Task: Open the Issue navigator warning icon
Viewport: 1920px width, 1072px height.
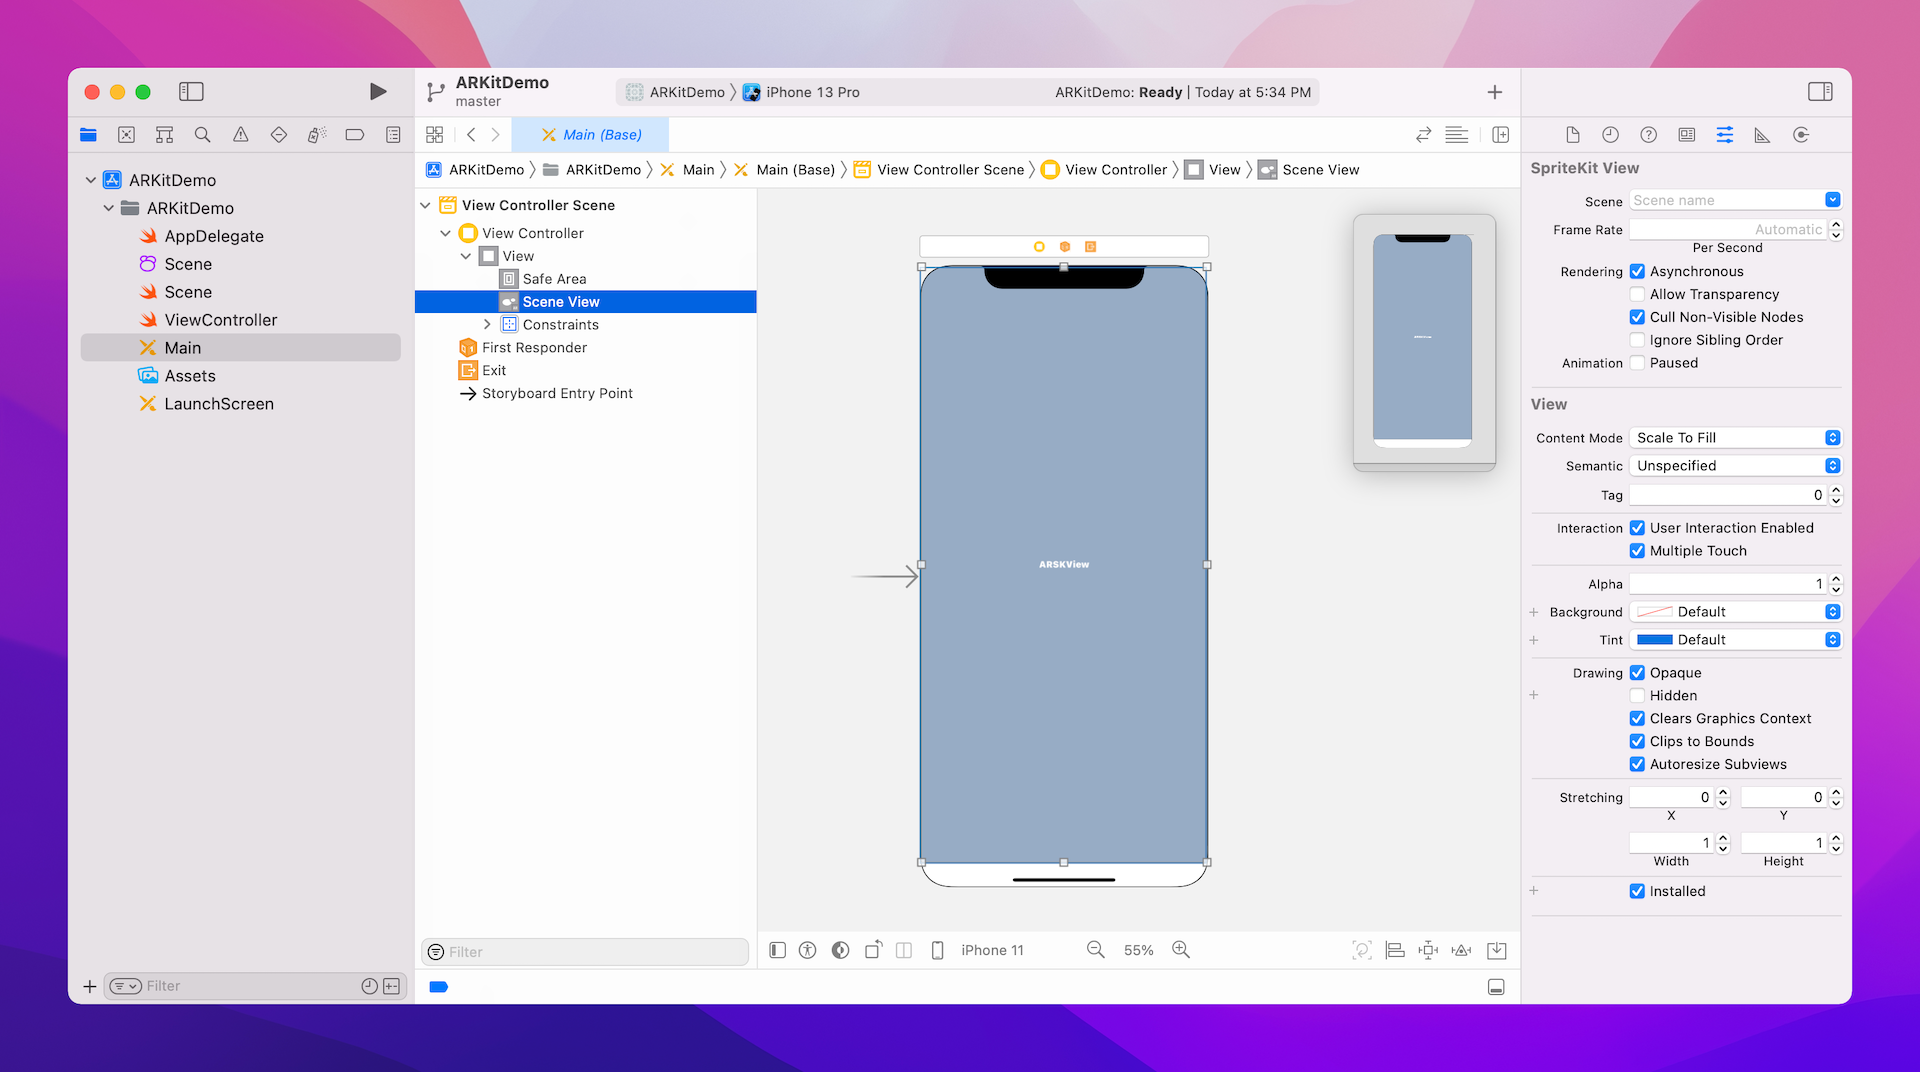Action: (241, 135)
